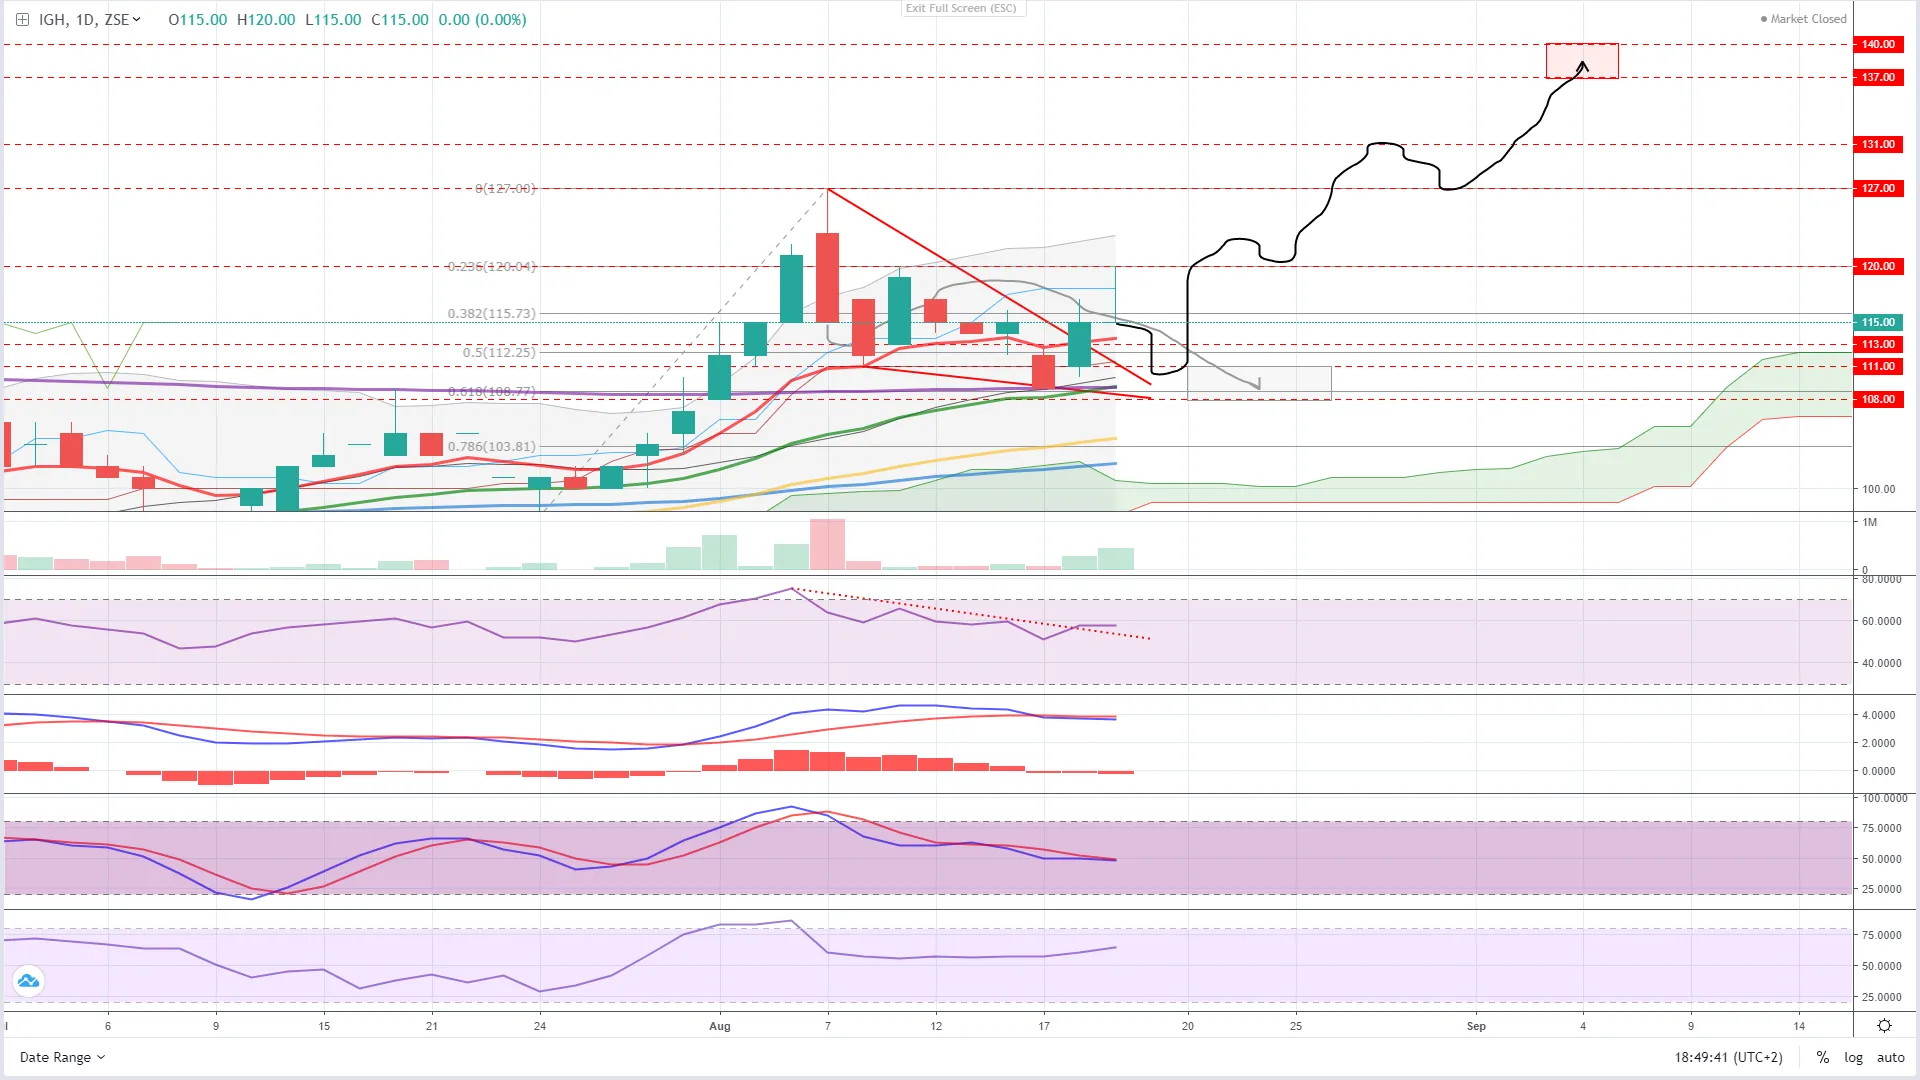Click the 0.786(103.81) Fibonacci level label
This screenshot has width=1920, height=1080.
pyautogui.click(x=491, y=446)
